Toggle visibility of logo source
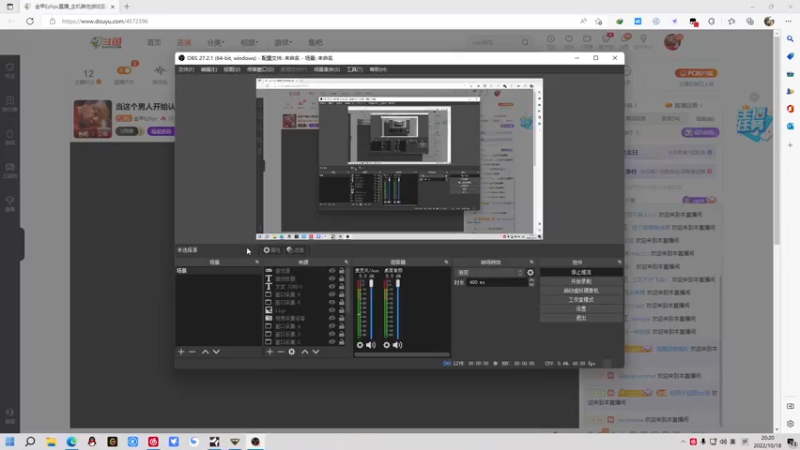 [332, 310]
